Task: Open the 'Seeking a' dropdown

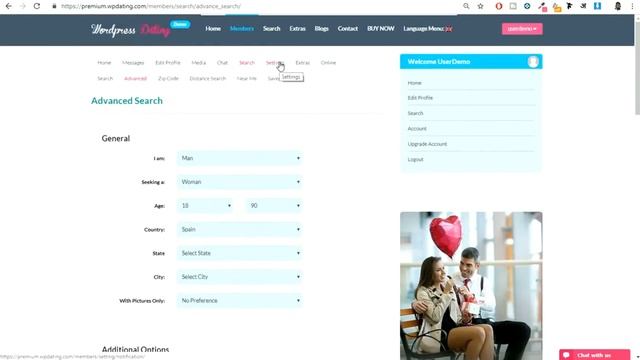Action: (240, 182)
